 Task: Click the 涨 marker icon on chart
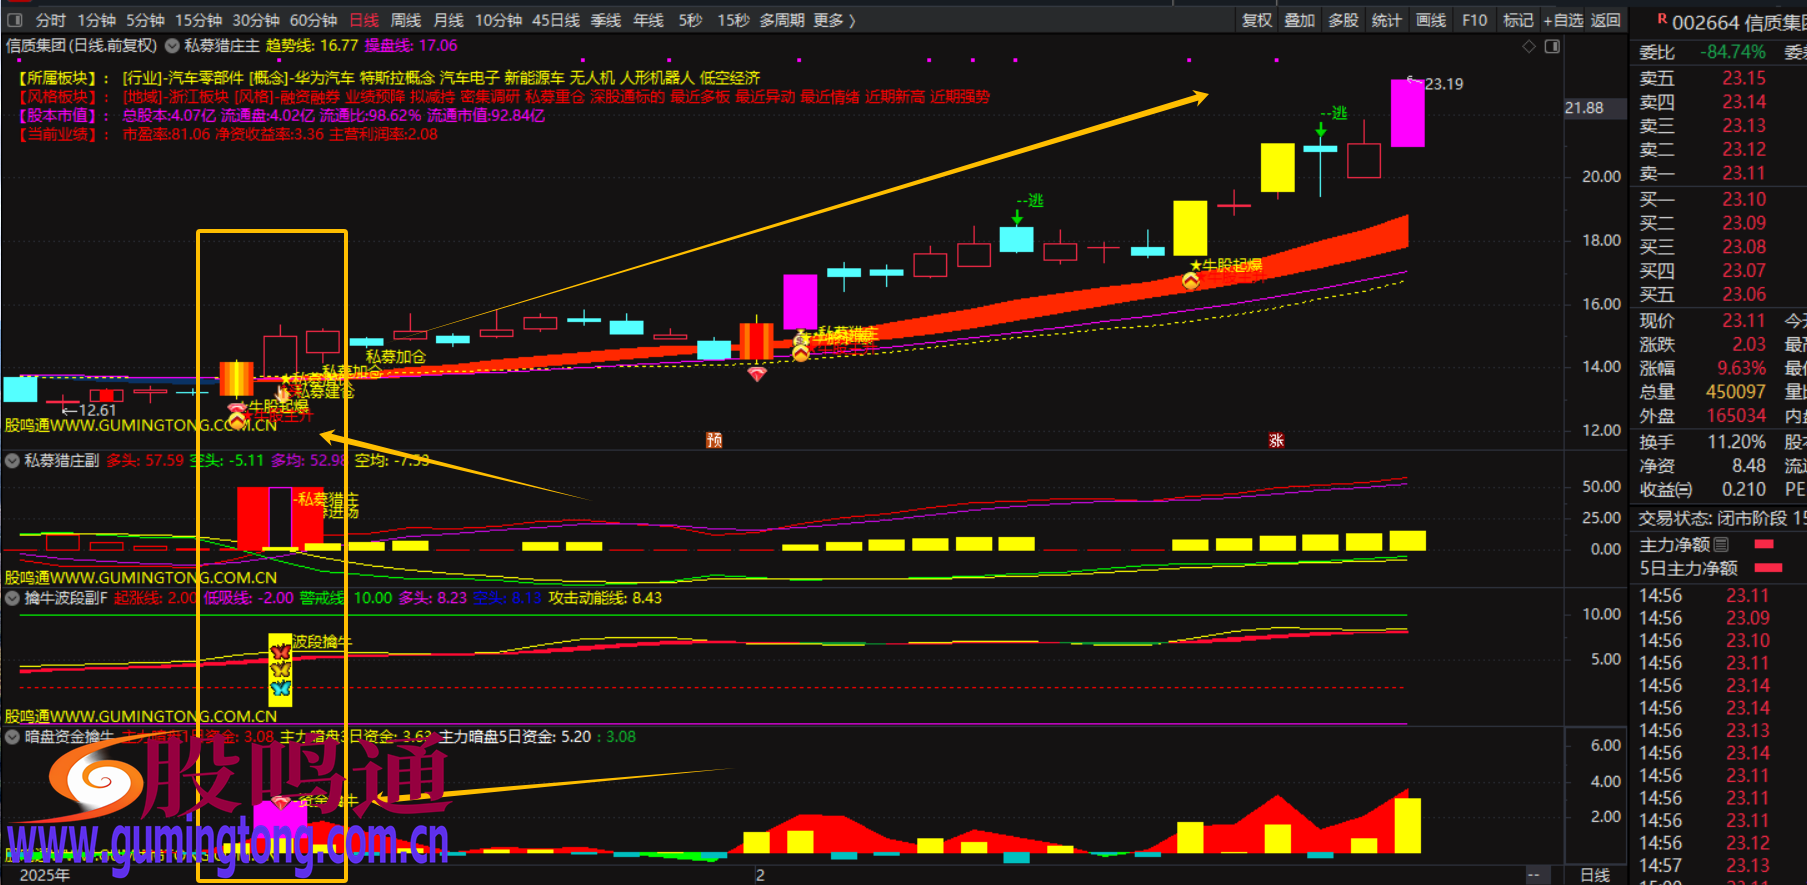(x=1276, y=440)
